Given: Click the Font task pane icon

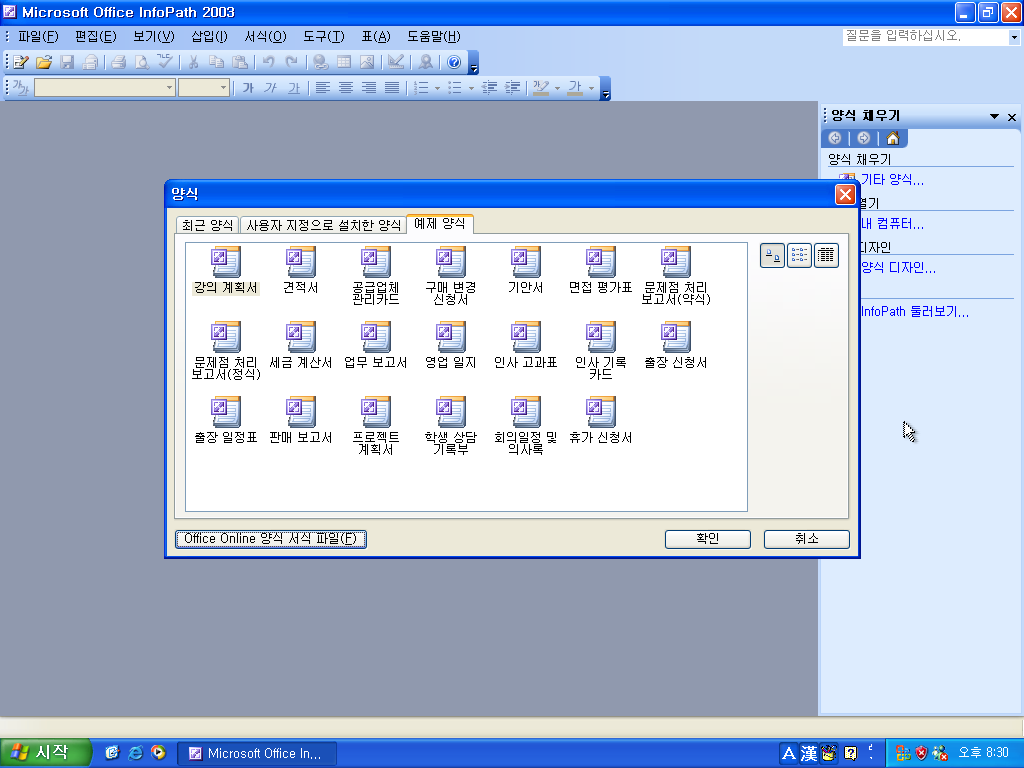Looking at the screenshot, I should [x=21, y=88].
